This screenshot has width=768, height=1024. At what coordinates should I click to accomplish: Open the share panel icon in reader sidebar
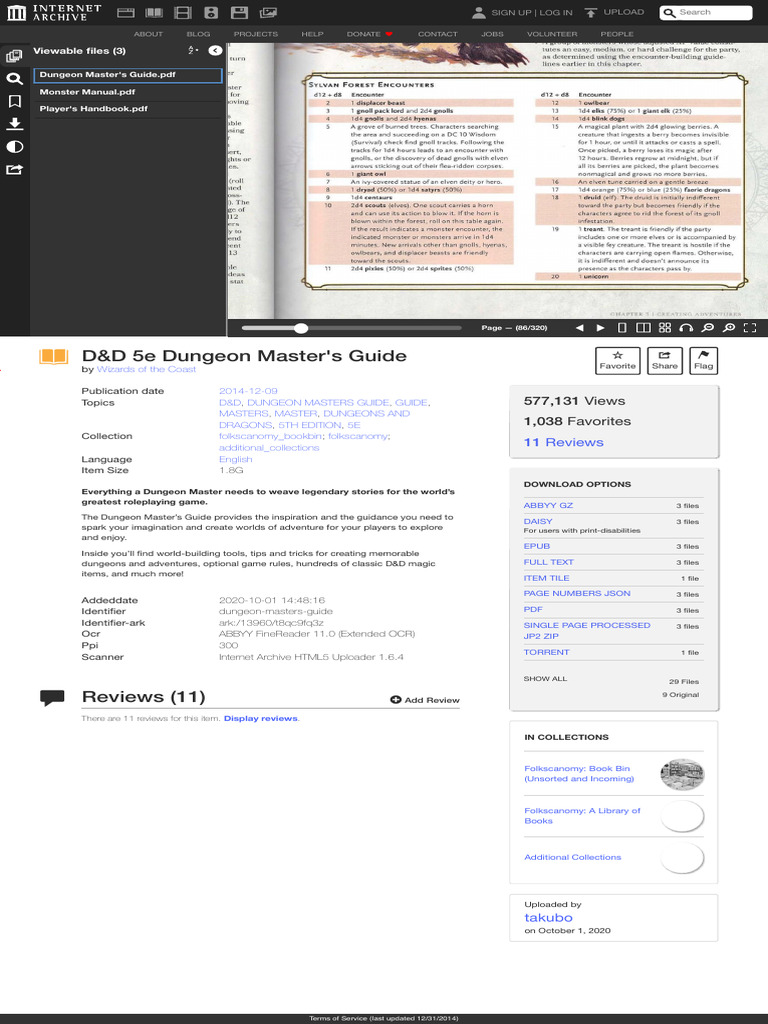[x=14, y=169]
